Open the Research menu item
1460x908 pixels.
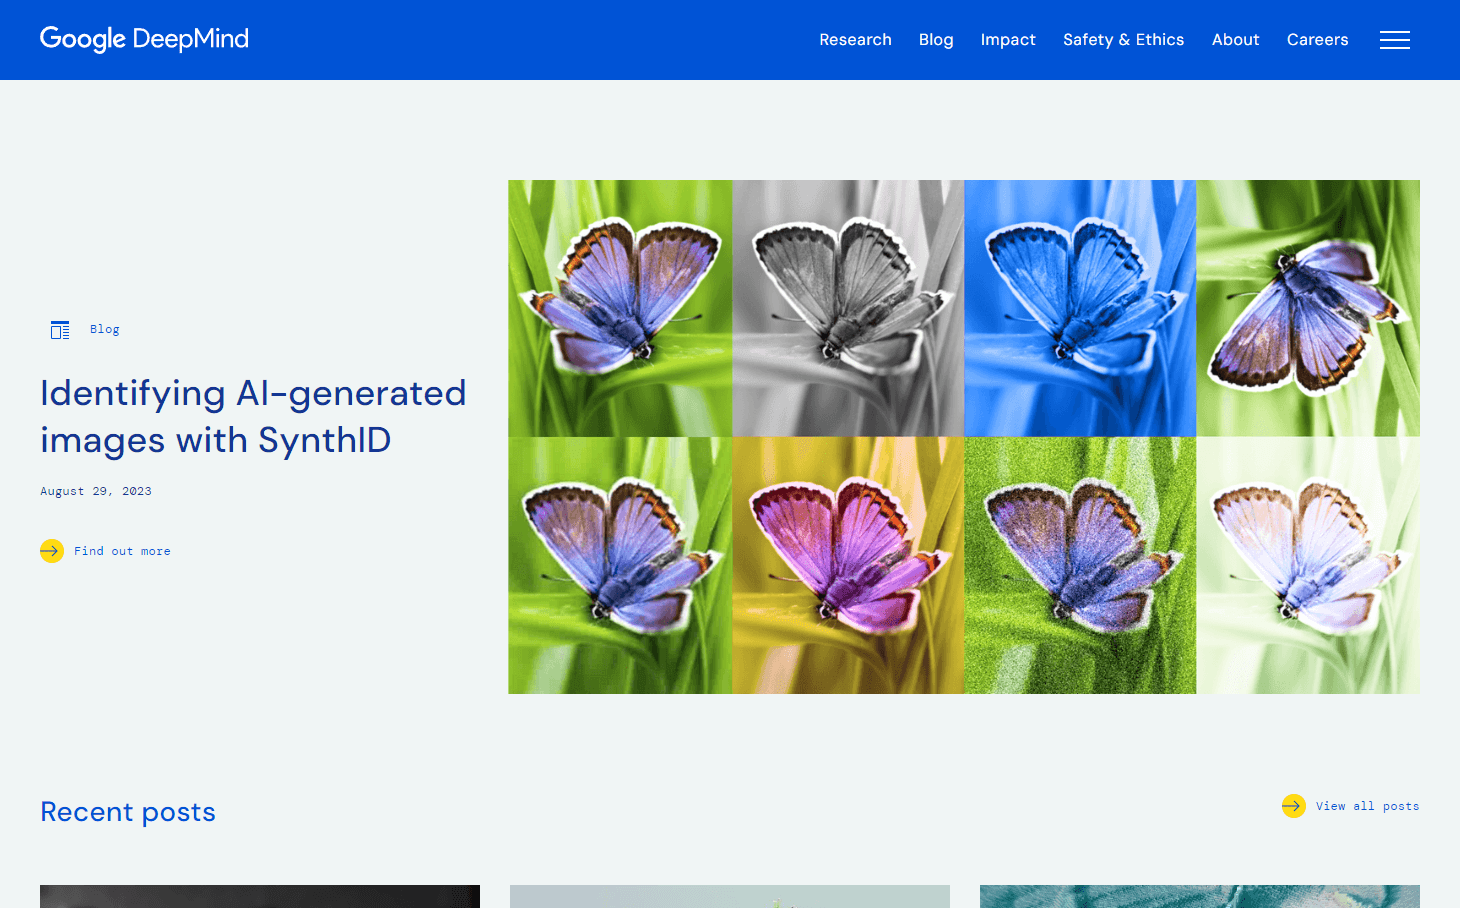855,40
